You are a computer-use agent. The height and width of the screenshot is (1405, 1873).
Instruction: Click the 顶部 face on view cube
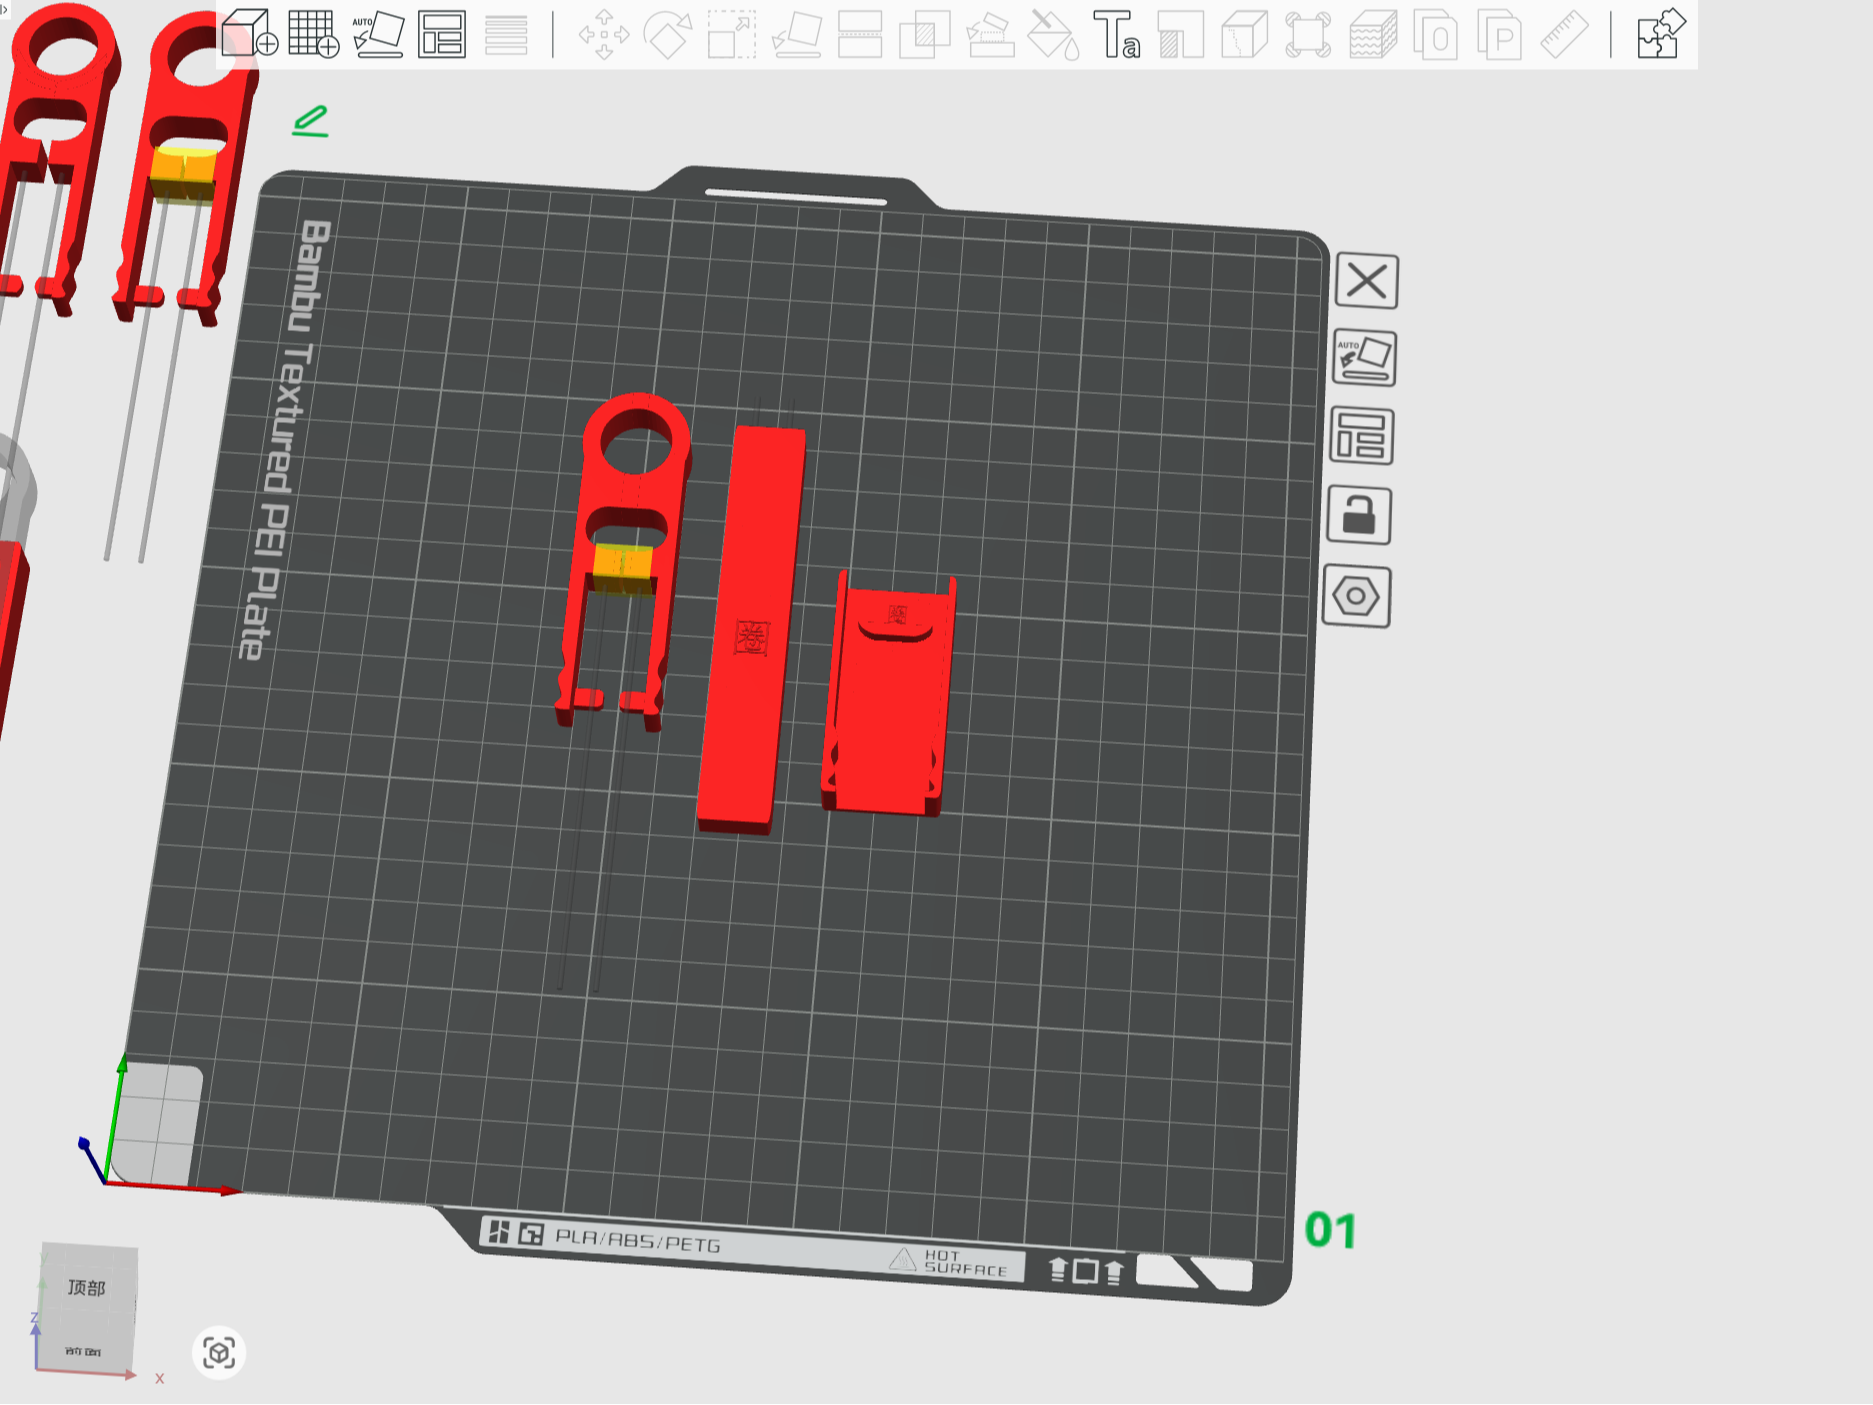(87, 1287)
